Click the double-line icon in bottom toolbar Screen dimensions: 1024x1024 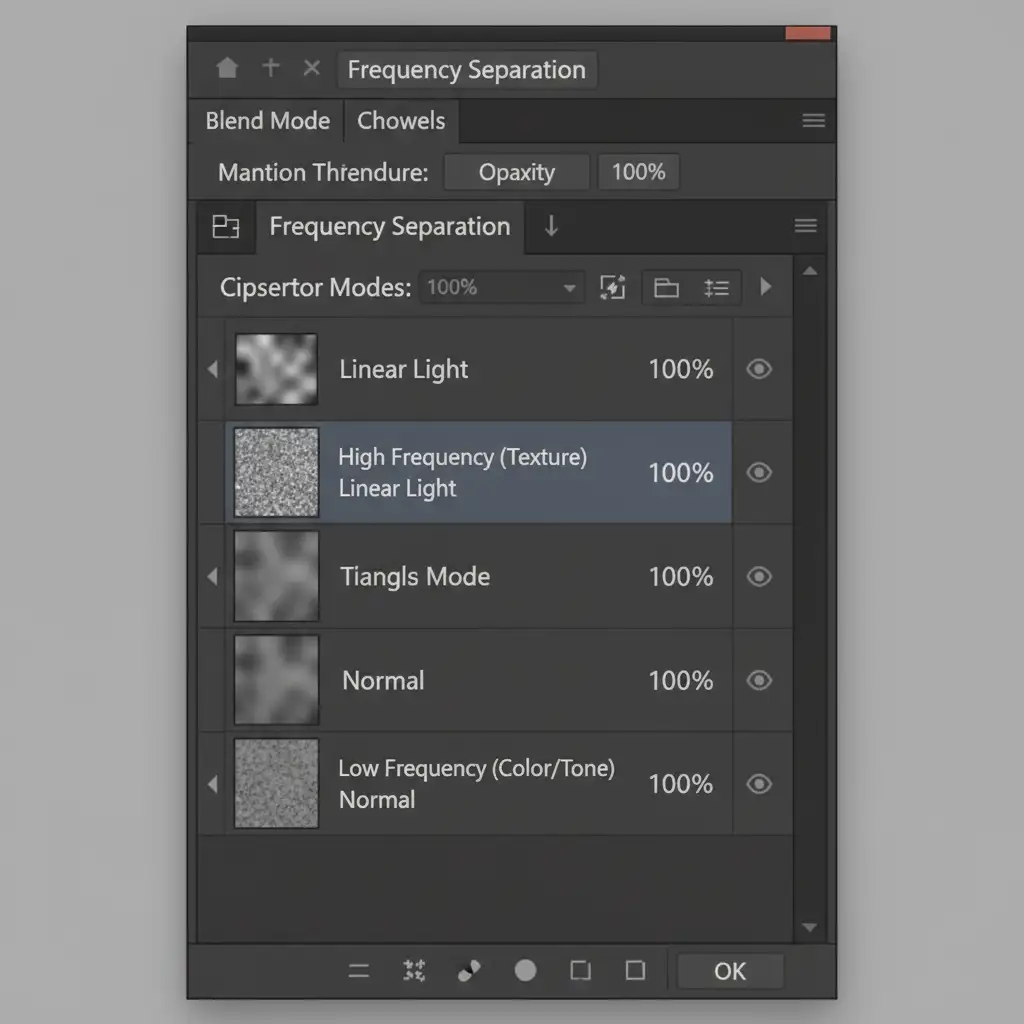pos(358,971)
